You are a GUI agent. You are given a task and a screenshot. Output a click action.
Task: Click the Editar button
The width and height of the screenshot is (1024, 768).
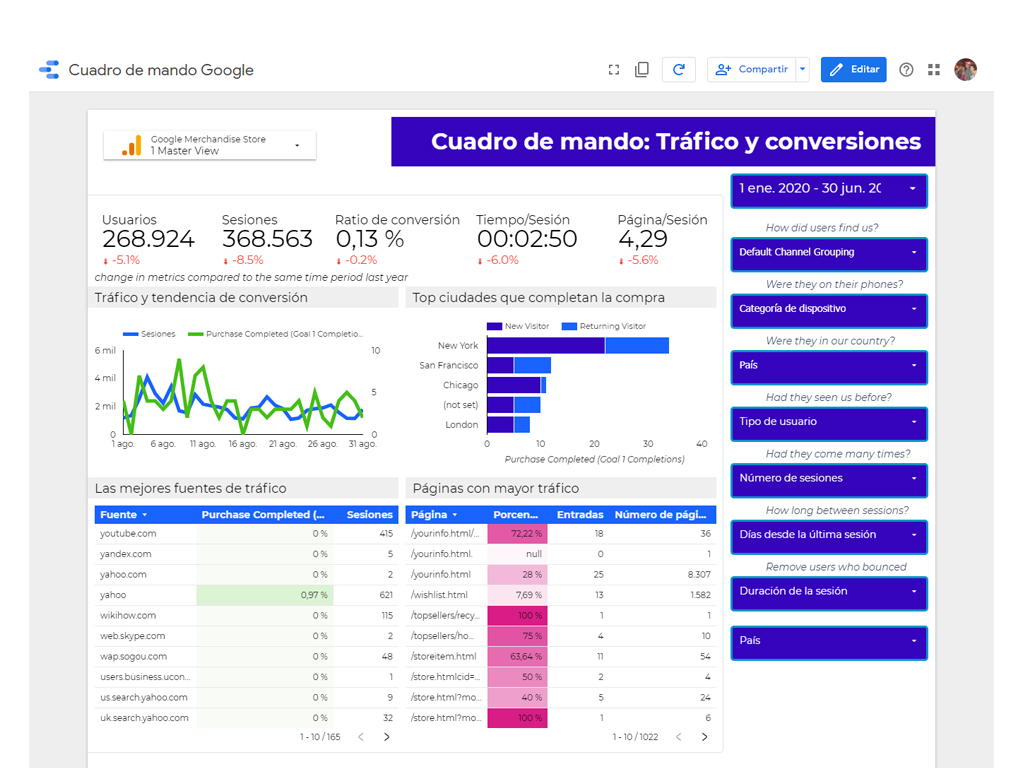[x=853, y=70]
